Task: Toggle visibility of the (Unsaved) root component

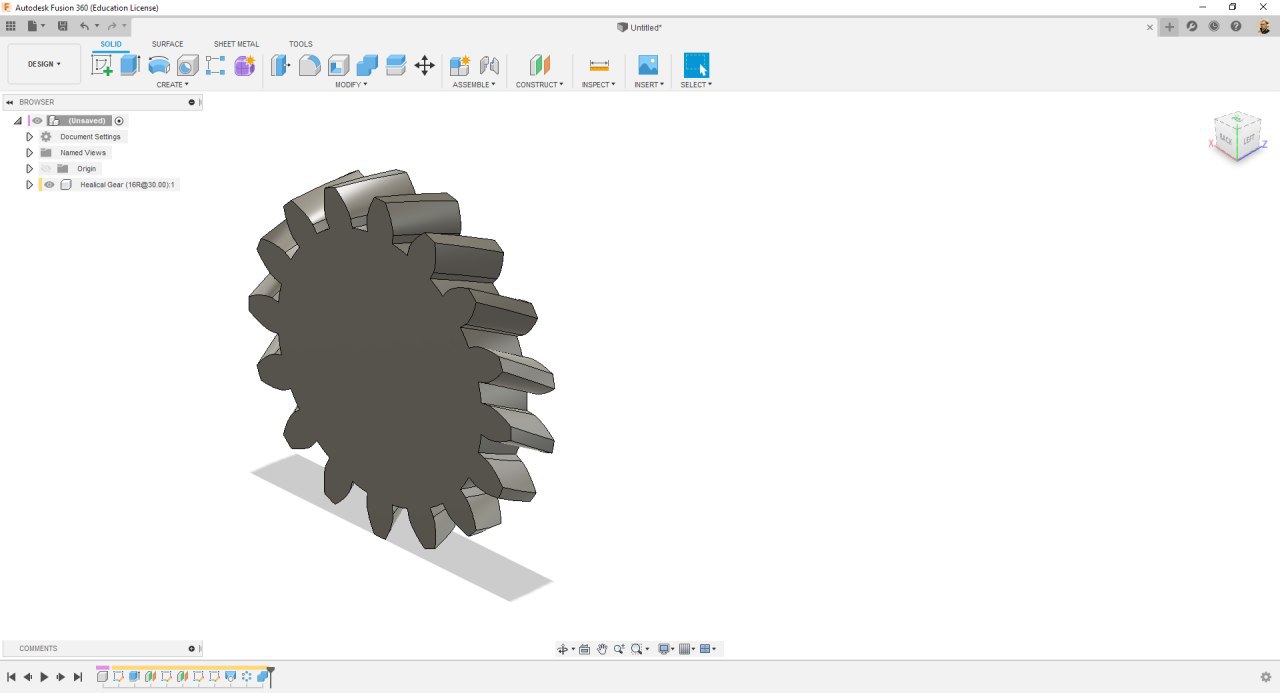Action: [x=37, y=121]
